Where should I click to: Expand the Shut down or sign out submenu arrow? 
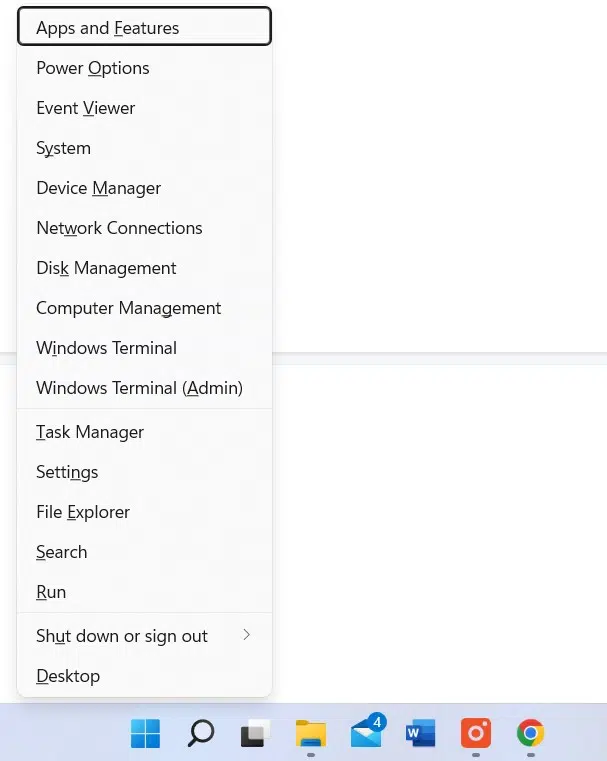pyautogui.click(x=246, y=635)
